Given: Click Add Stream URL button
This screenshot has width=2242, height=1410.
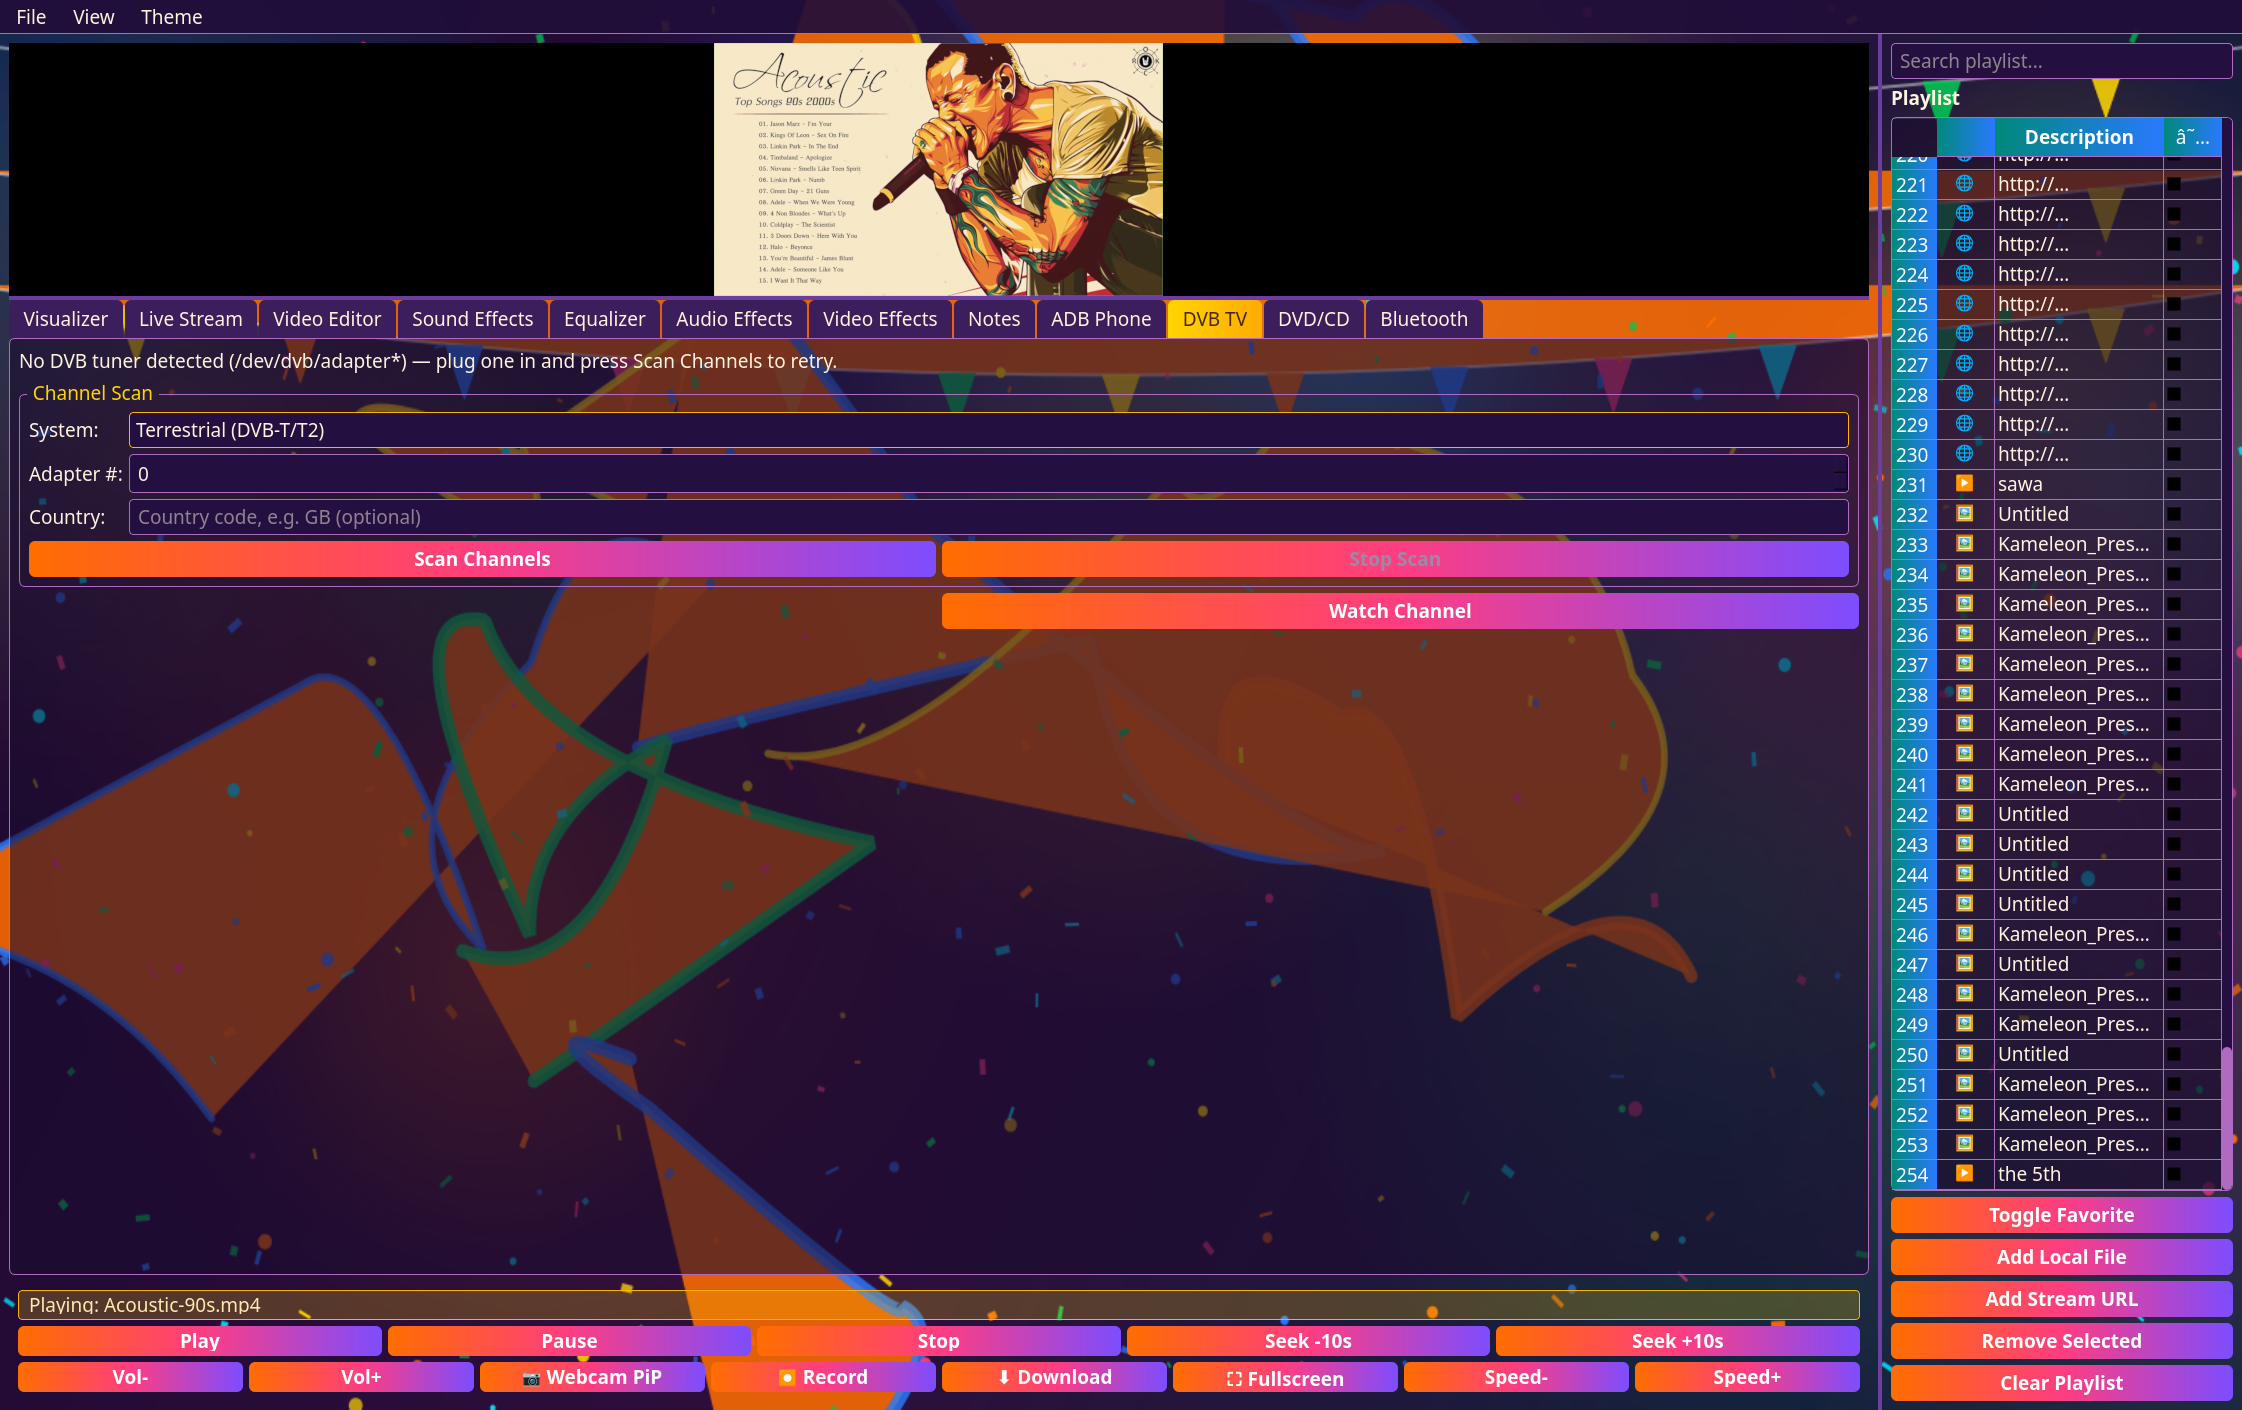Looking at the screenshot, I should click(x=2061, y=1299).
